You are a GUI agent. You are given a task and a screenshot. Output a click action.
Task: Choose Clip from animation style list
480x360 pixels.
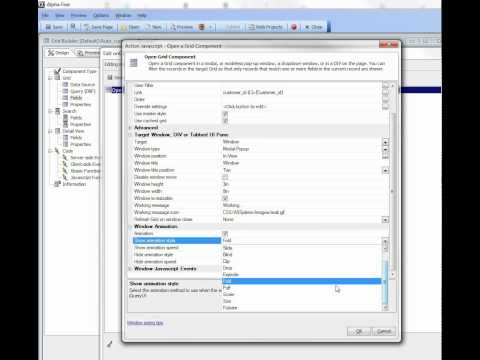pos(302,261)
